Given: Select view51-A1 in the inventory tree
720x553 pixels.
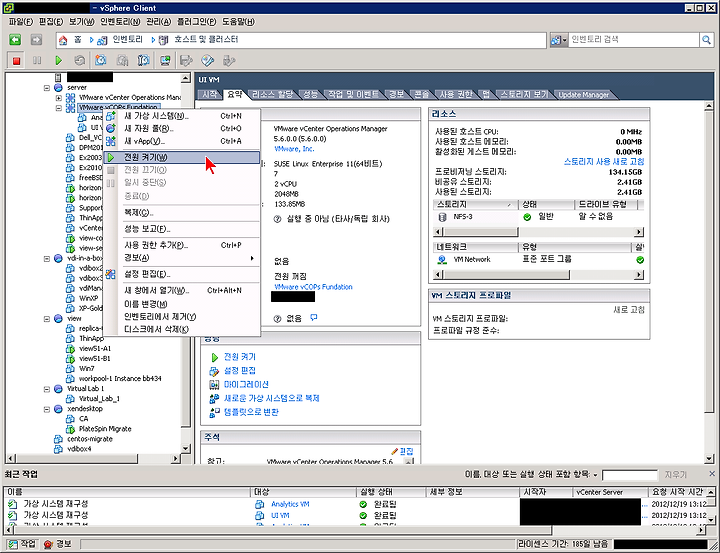Looking at the screenshot, I should (95, 349).
